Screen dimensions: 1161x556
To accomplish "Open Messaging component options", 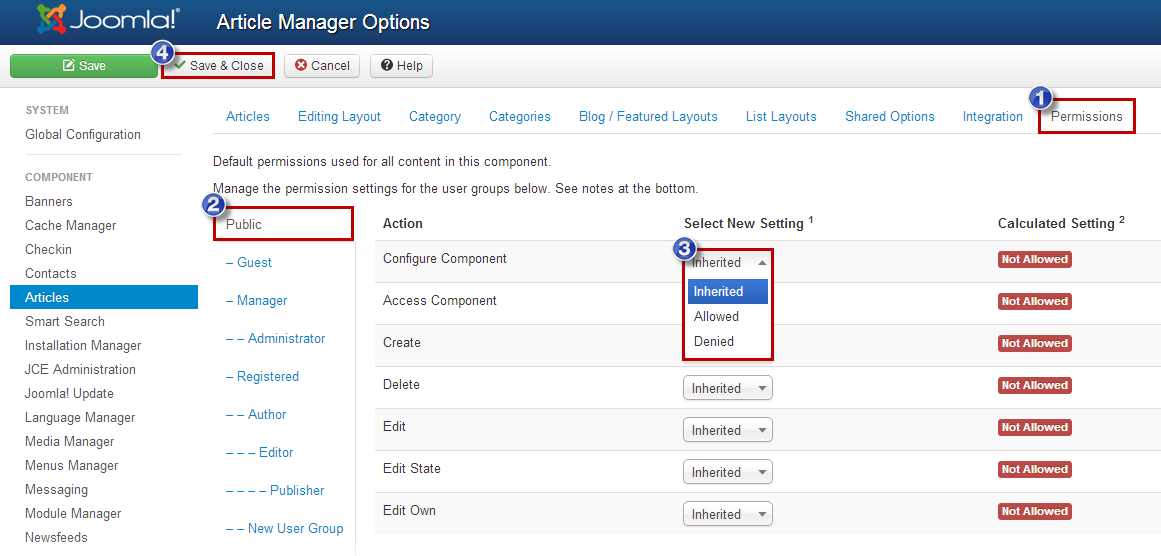I will click(56, 489).
